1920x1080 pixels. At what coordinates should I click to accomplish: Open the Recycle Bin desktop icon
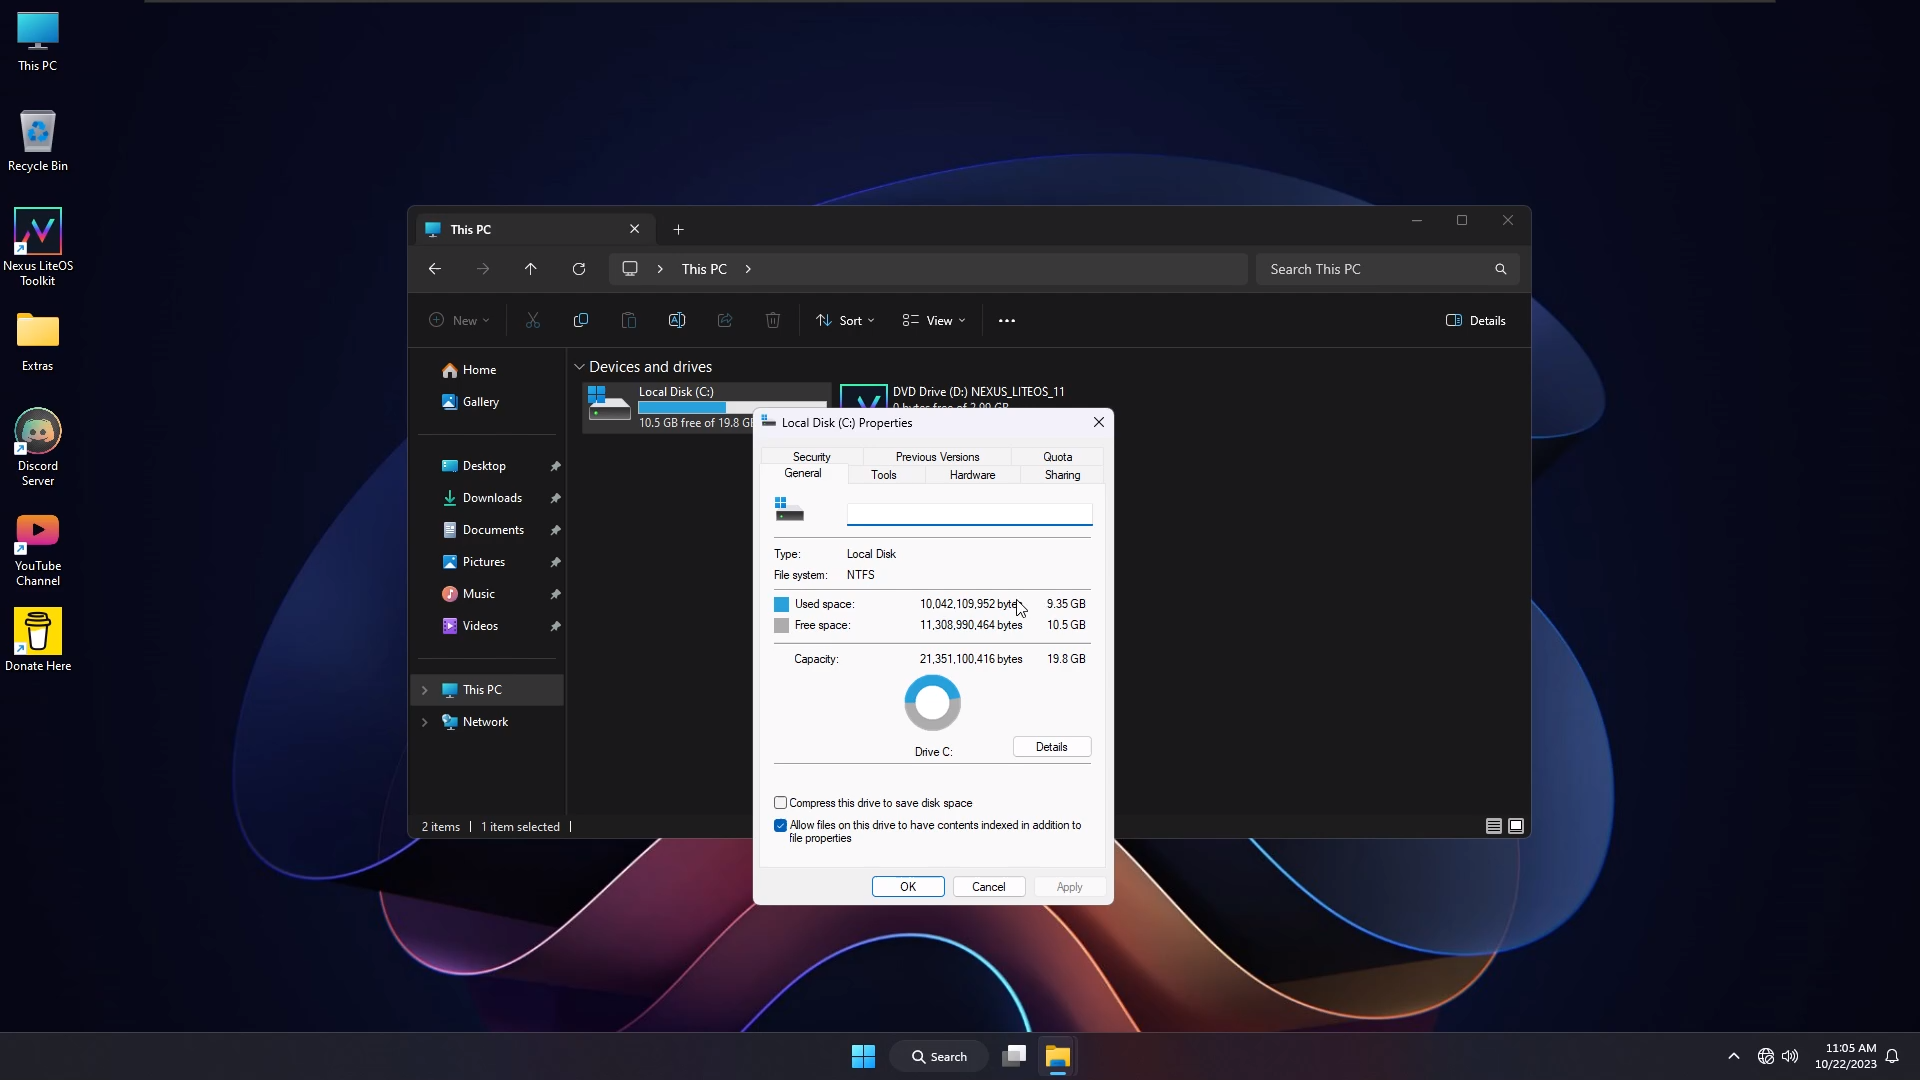38,141
